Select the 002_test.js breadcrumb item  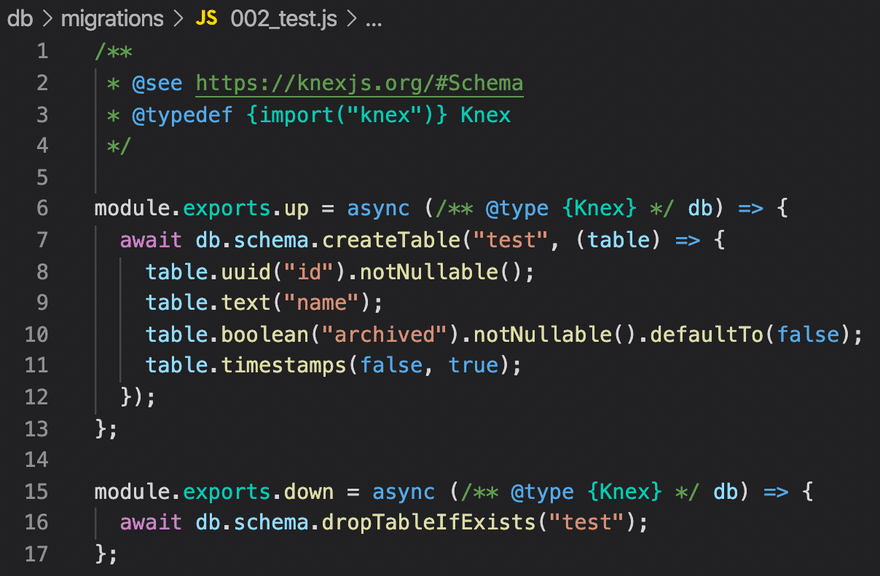point(285,18)
